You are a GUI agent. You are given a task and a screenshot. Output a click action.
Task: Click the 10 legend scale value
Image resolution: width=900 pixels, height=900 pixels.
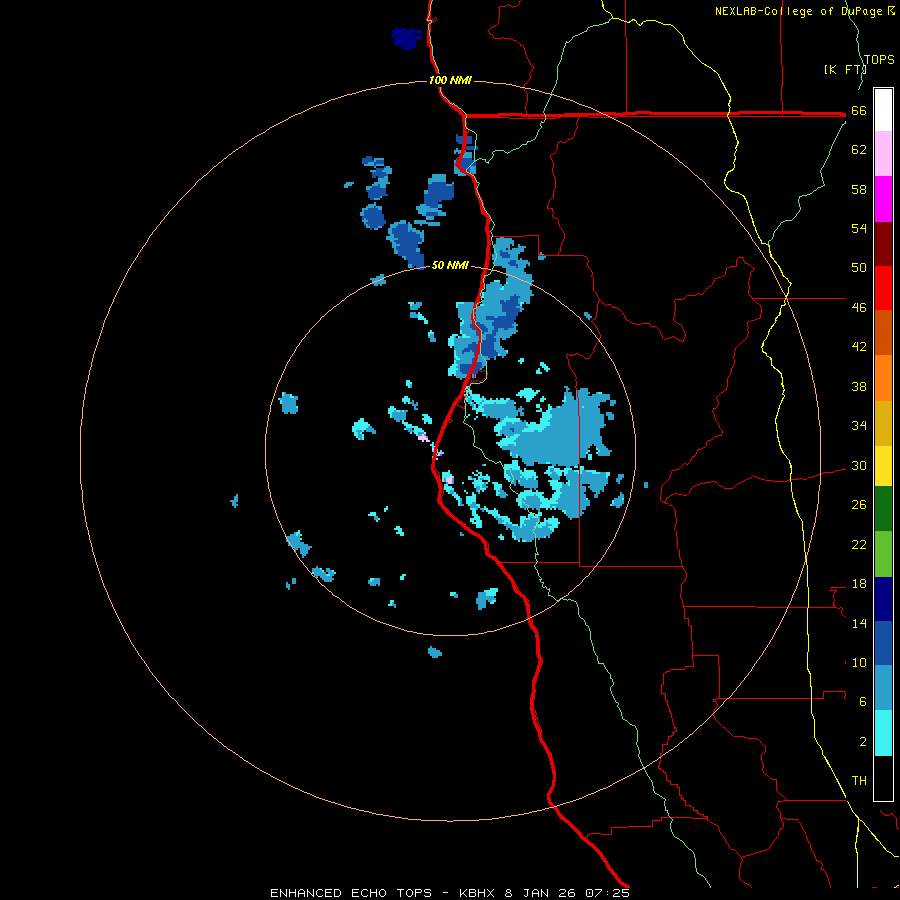(859, 662)
